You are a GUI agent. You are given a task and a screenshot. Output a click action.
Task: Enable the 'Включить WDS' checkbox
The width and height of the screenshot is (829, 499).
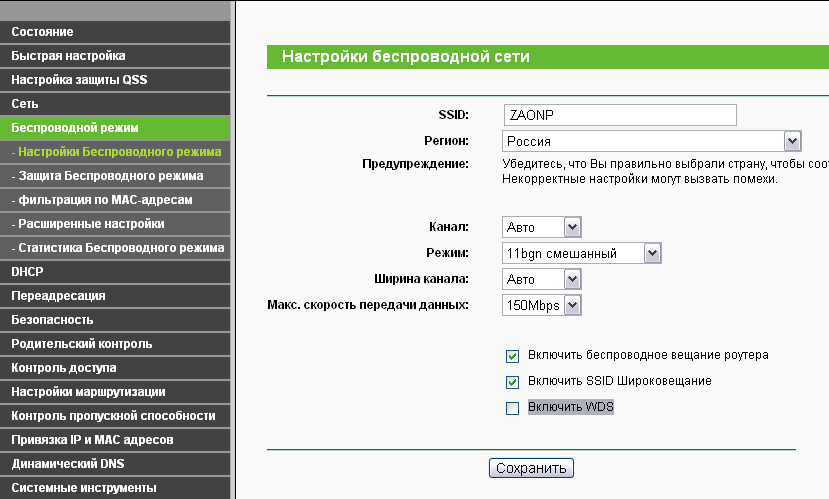click(x=513, y=408)
